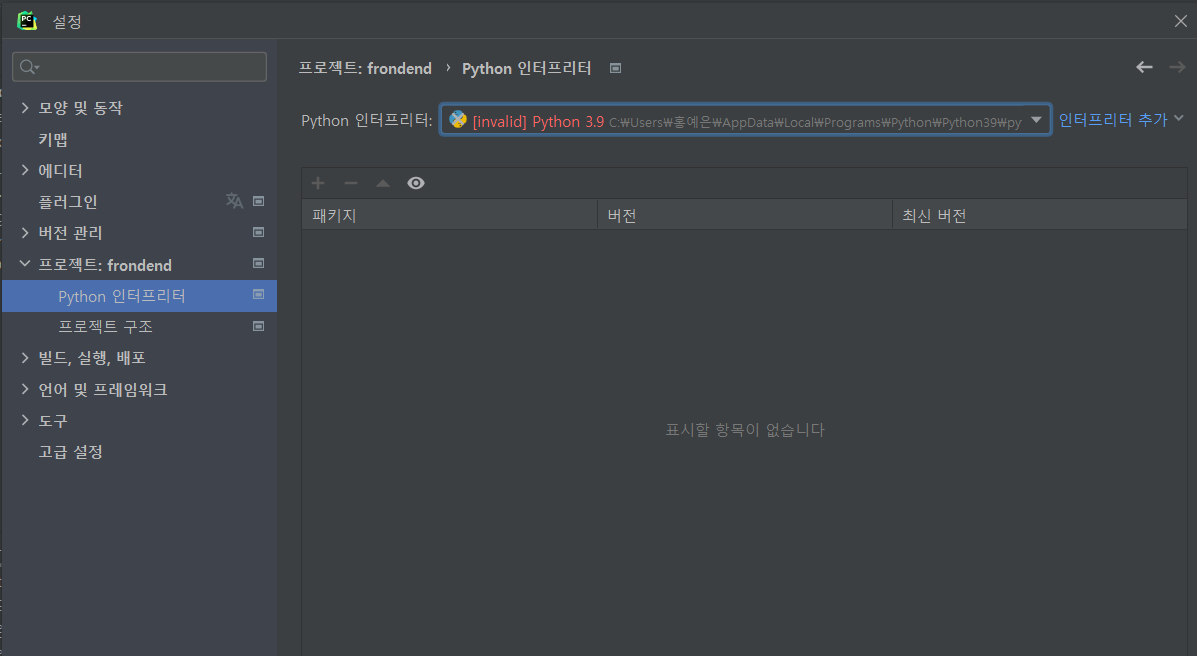Click project-level icon next to breadcrumb
The height and width of the screenshot is (656, 1197).
click(x=615, y=68)
